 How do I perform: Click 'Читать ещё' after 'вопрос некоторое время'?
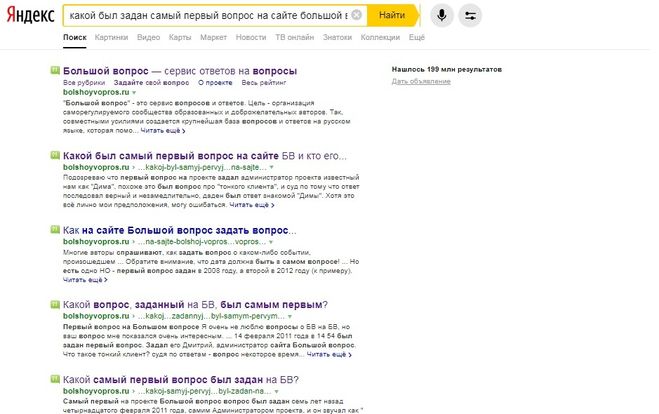(329, 355)
